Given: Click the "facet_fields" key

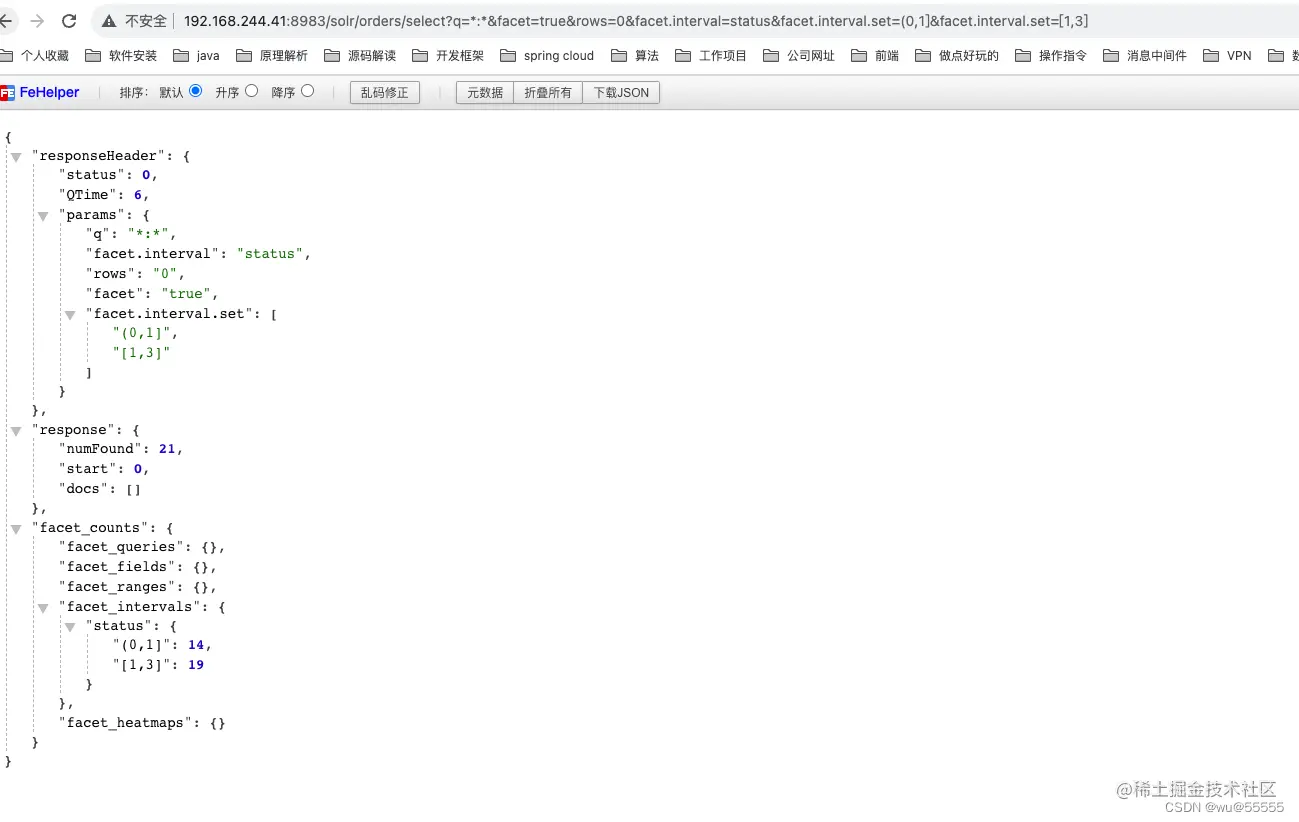Looking at the screenshot, I should pyautogui.click(x=117, y=567).
